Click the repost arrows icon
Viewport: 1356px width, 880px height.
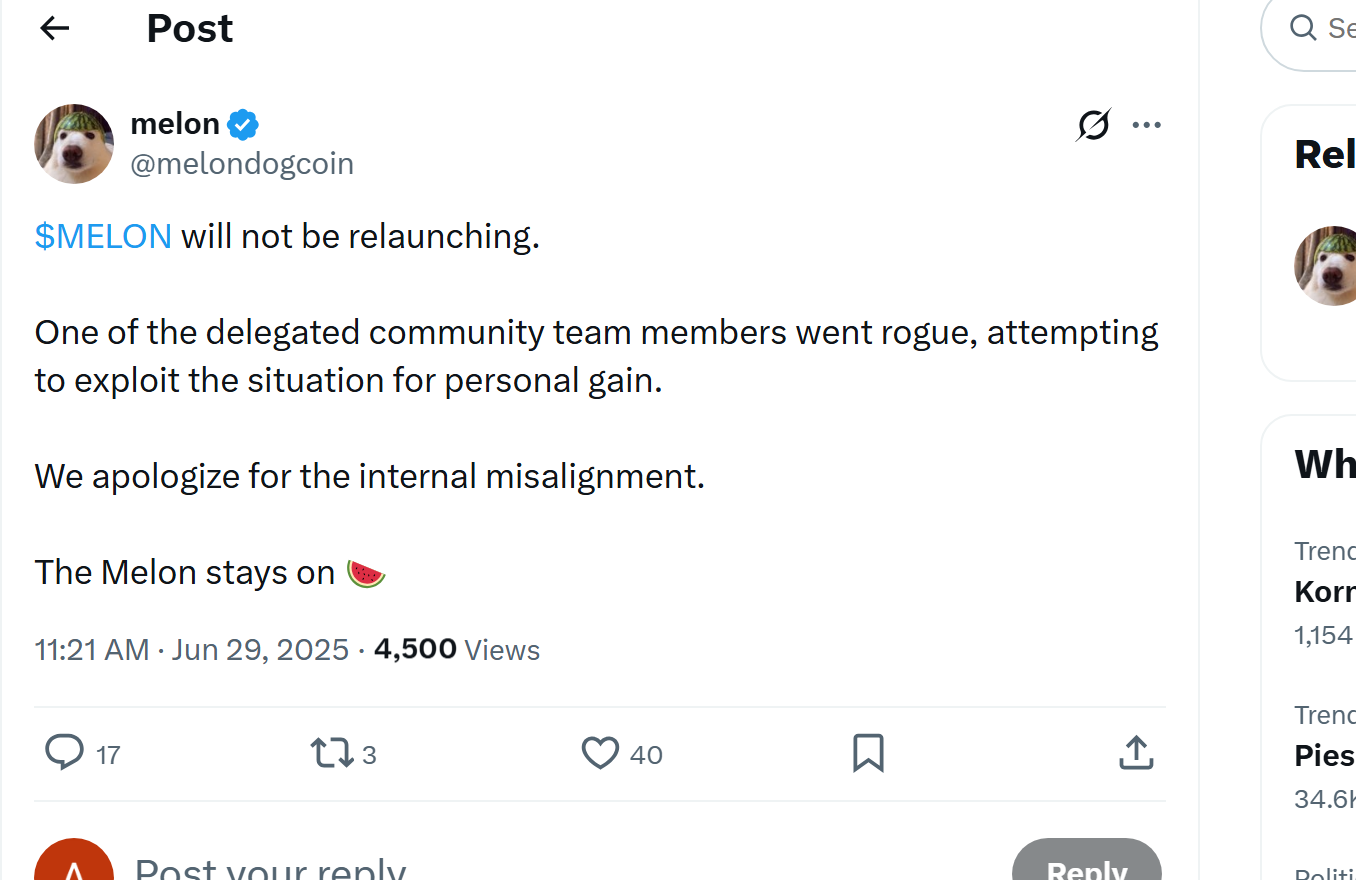332,753
